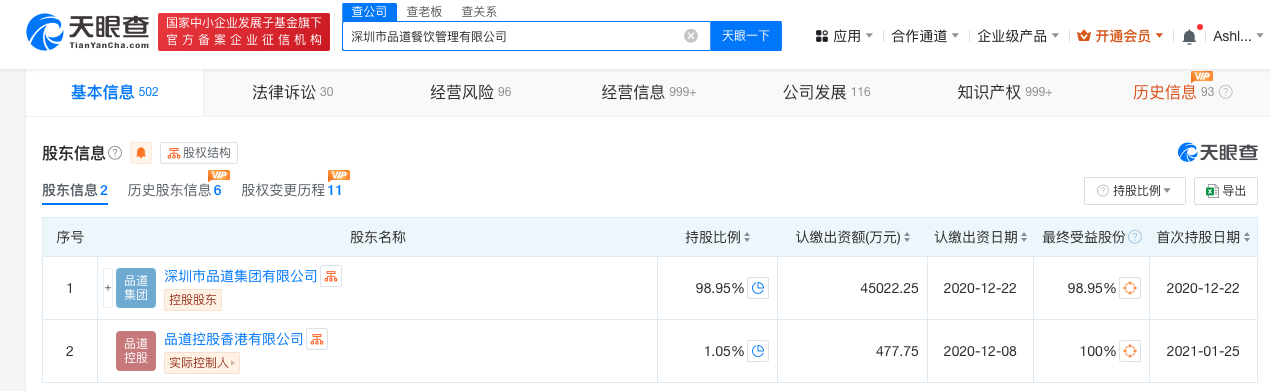Open 企业级产品 dropdown menu
The width and height of the screenshot is (1270, 391).
click(x=1019, y=36)
